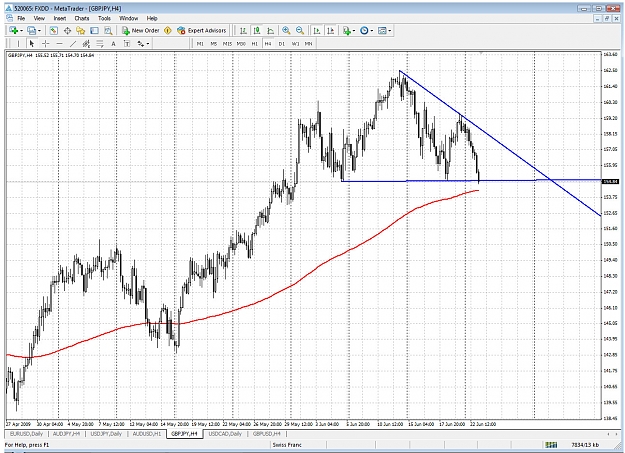This screenshot has width=625, height=453.
Task: Select the Text tool marked A
Action: coord(113,43)
